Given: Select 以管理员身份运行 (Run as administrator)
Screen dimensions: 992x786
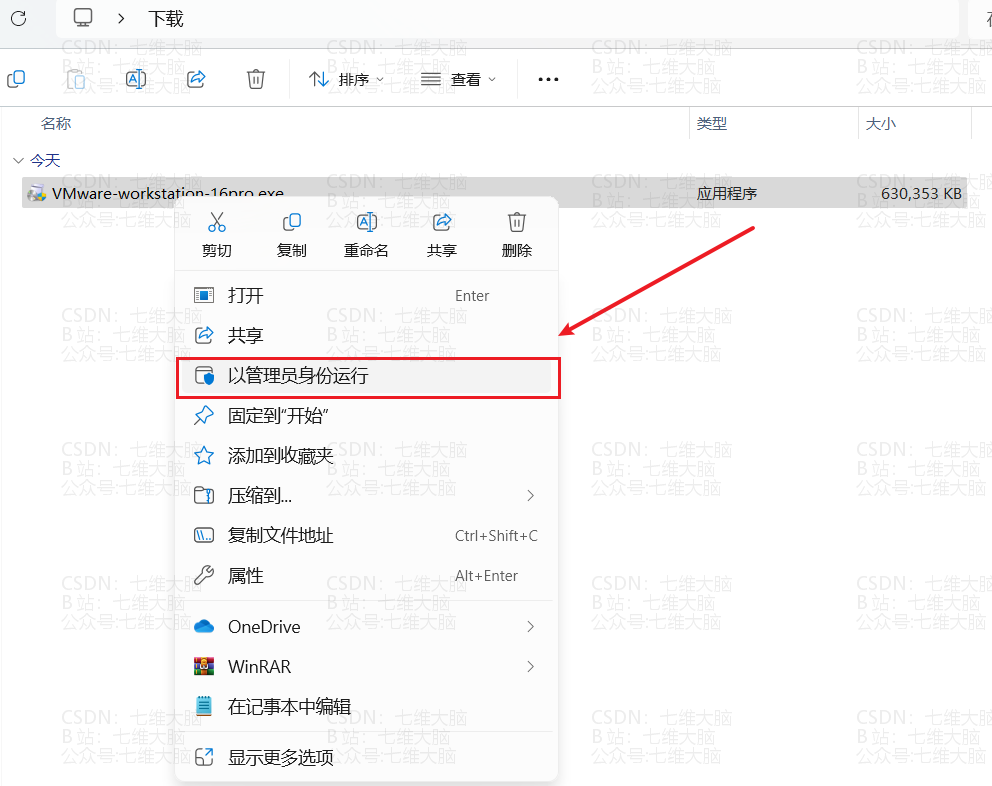Looking at the screenshot, I should (x=367, y=376).
